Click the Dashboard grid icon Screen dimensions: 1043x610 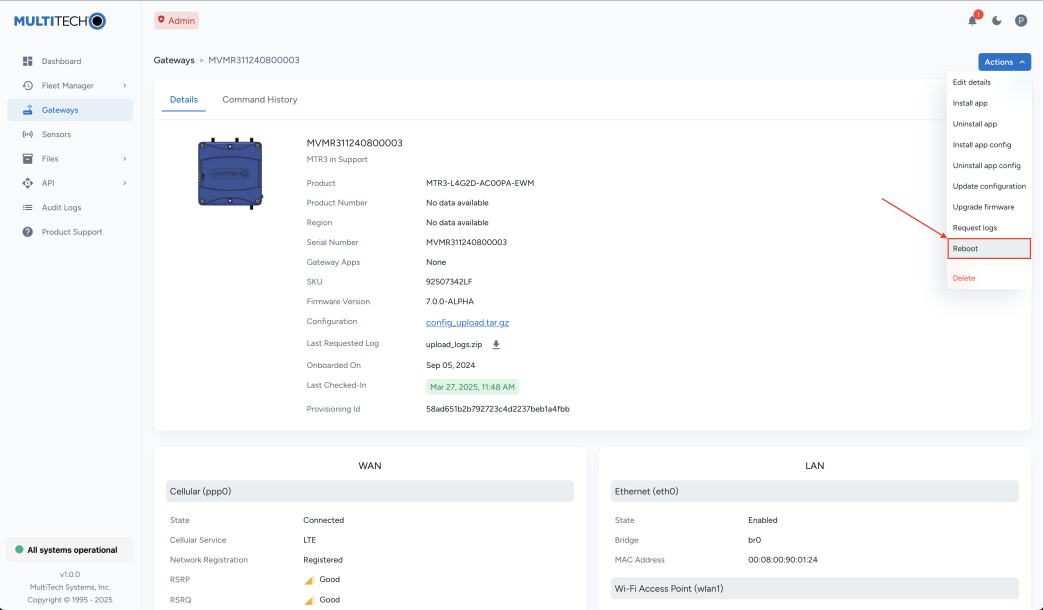(27, 61)
